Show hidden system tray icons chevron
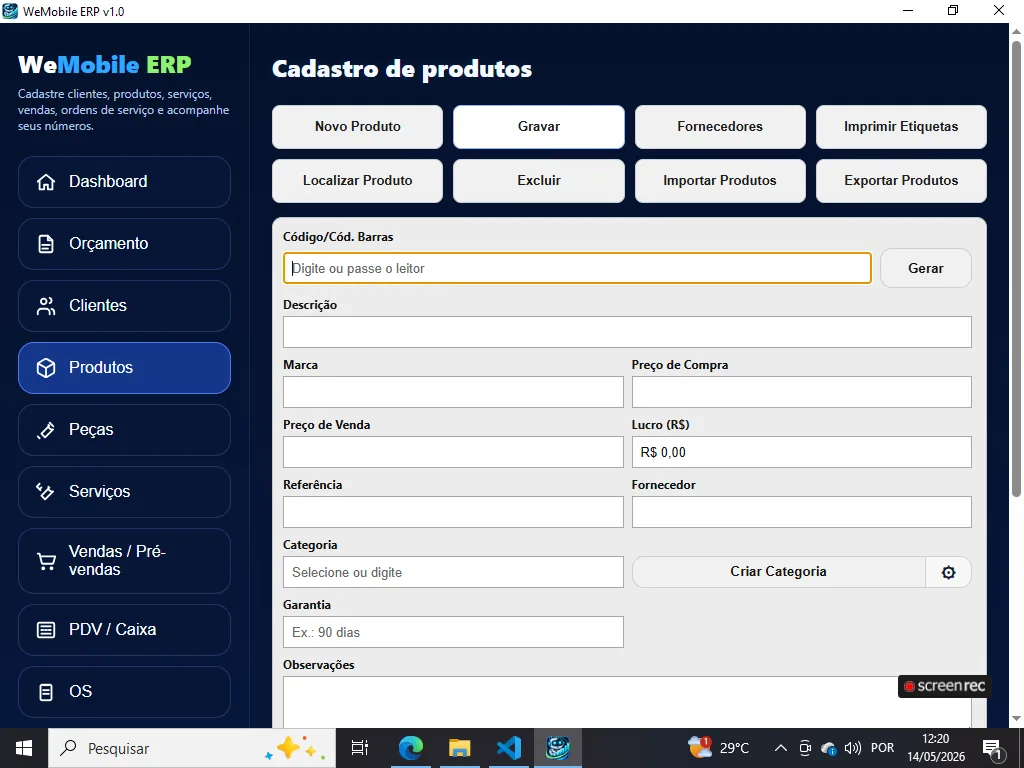Viewport: 1024px width, 768px height. [780, 748]
